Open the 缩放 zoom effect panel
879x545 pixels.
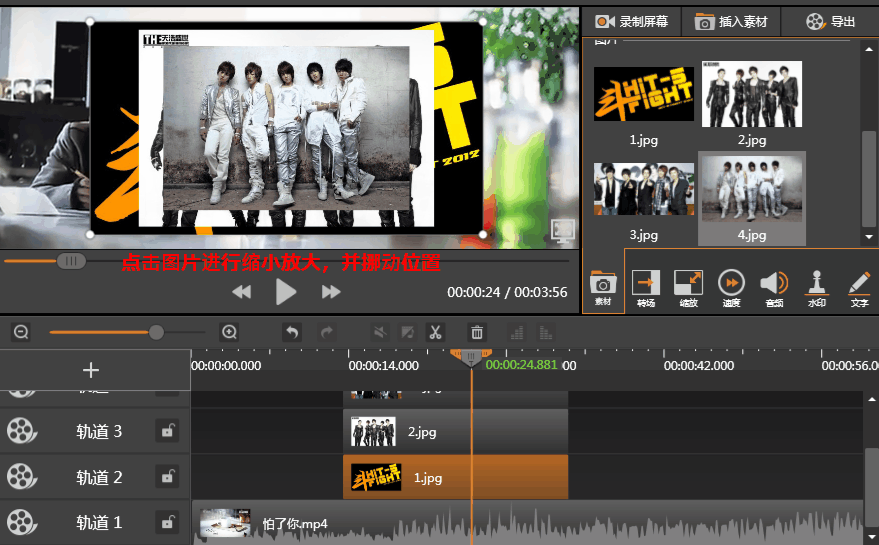688,288
